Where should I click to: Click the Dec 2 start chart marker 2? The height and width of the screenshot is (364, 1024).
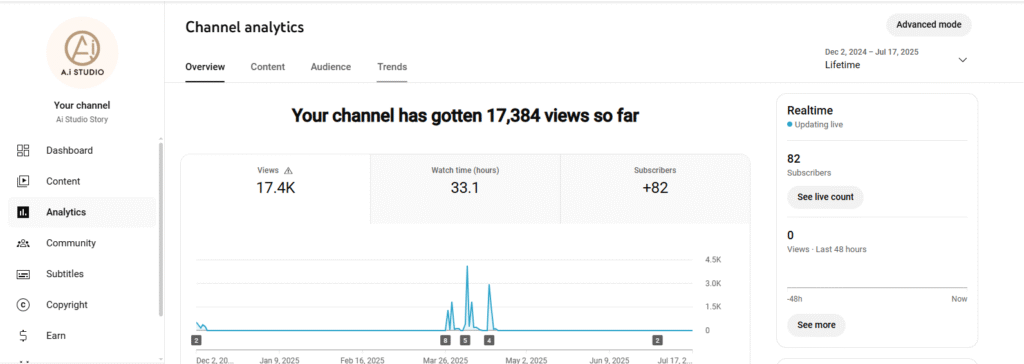tap(197, 340)
